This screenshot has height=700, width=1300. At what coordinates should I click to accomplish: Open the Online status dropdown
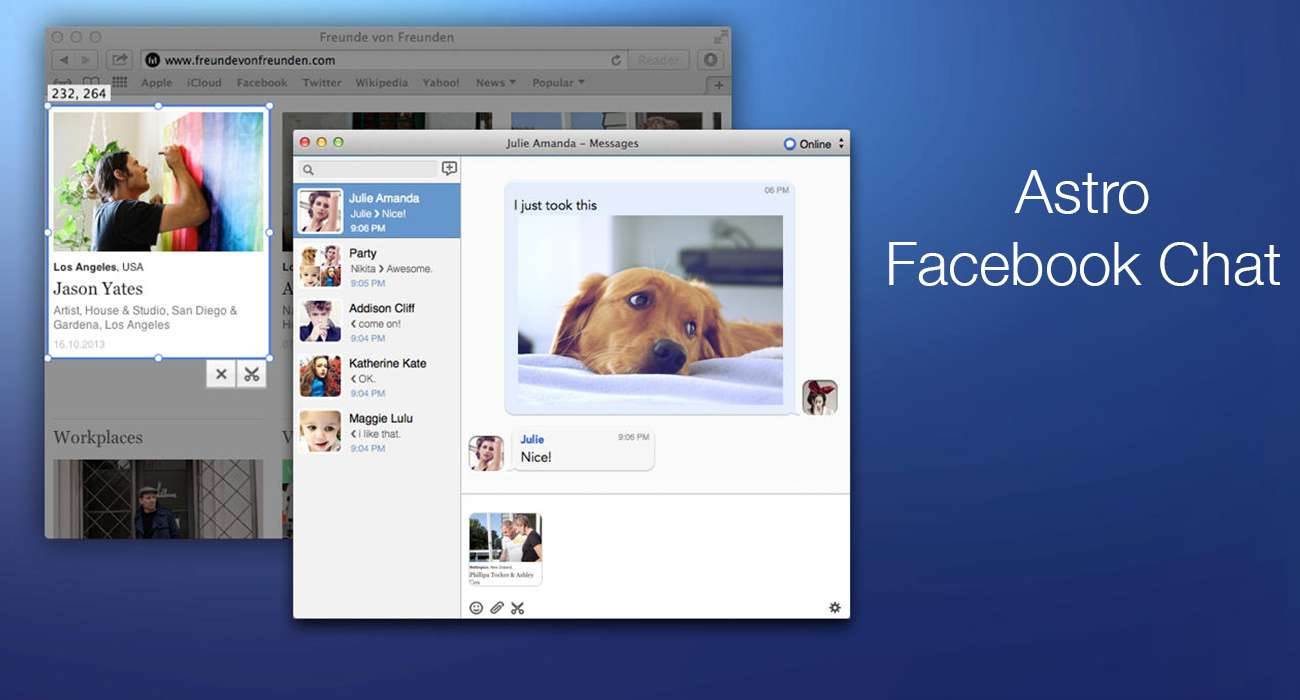pyautogui.click(x=814, y=144)
